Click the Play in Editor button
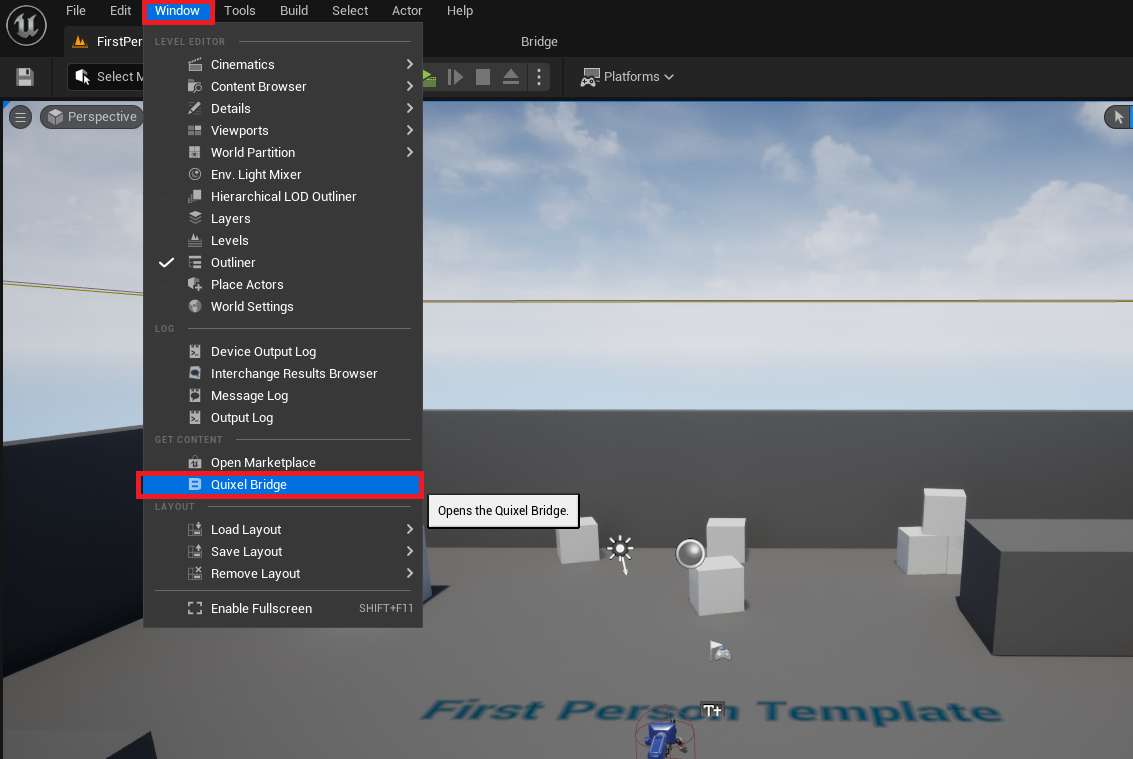 coord(427,77)
